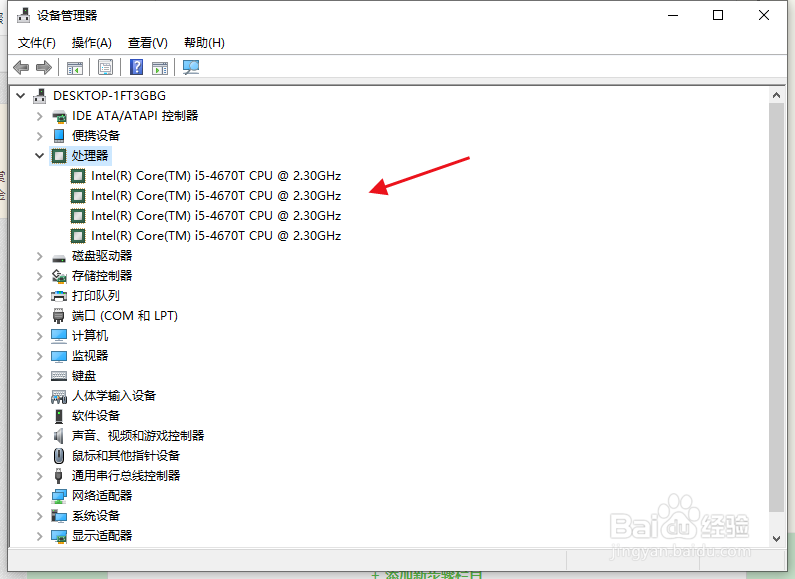Collapse the 处理器 node
The image size is (795, 579).
click(x=39, y=156)
